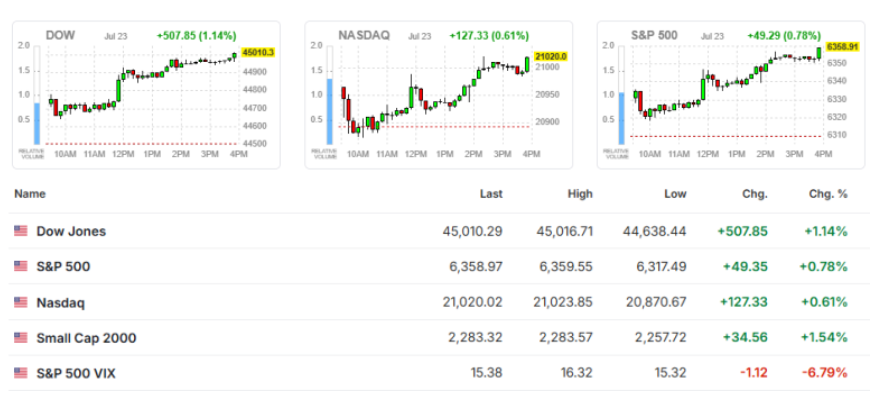887x397 pixels.
Task: Click the 45010.3 price label on DOW chart
Action: coord(258,53)
